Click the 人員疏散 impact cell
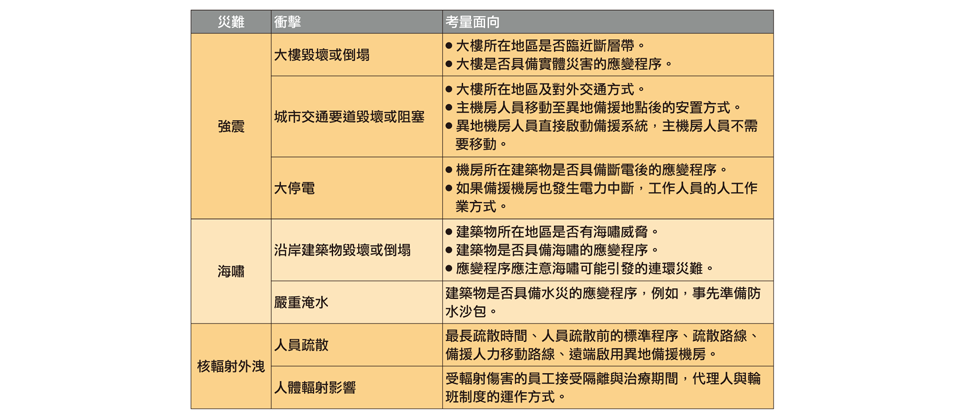 pos(357,345)
